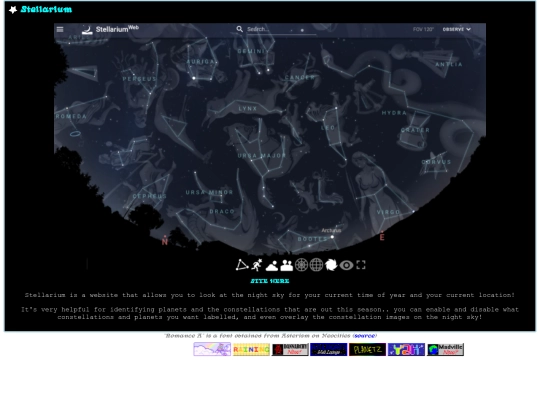Expand the OBSERVE dropdown

pyautogui.click(x=457, y=30)
